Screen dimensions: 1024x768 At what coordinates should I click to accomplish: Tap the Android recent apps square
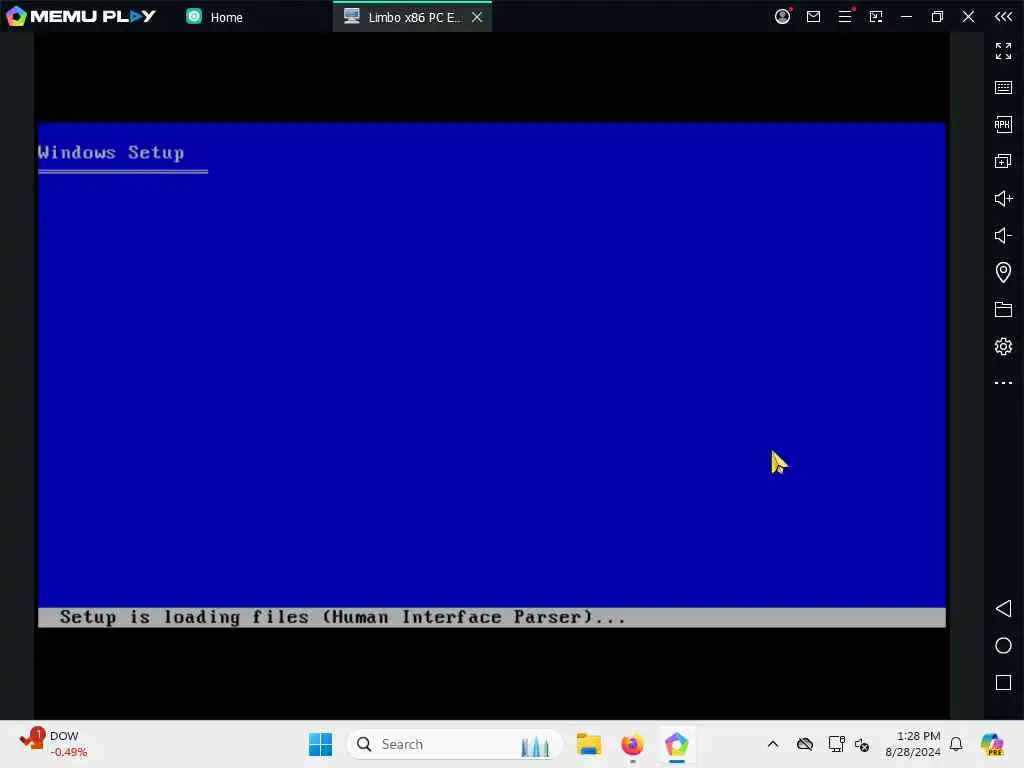1003,682
